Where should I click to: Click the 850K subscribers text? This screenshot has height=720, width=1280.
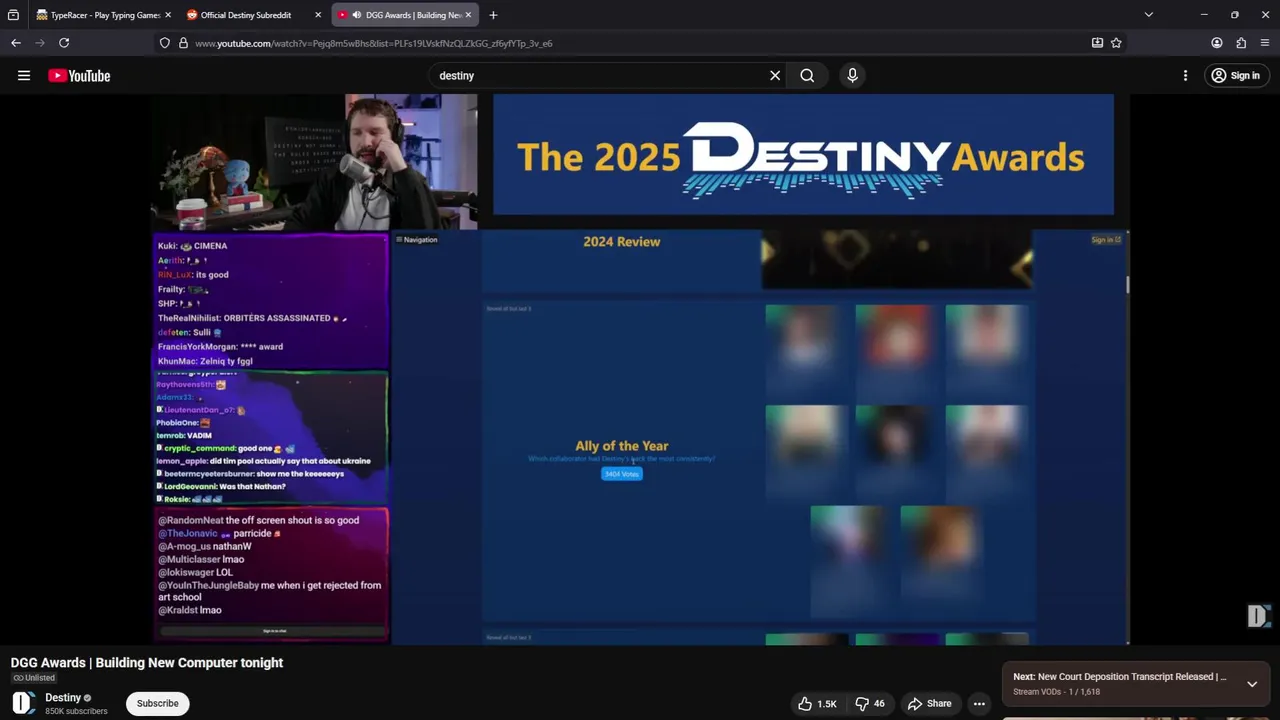[76, 711]
